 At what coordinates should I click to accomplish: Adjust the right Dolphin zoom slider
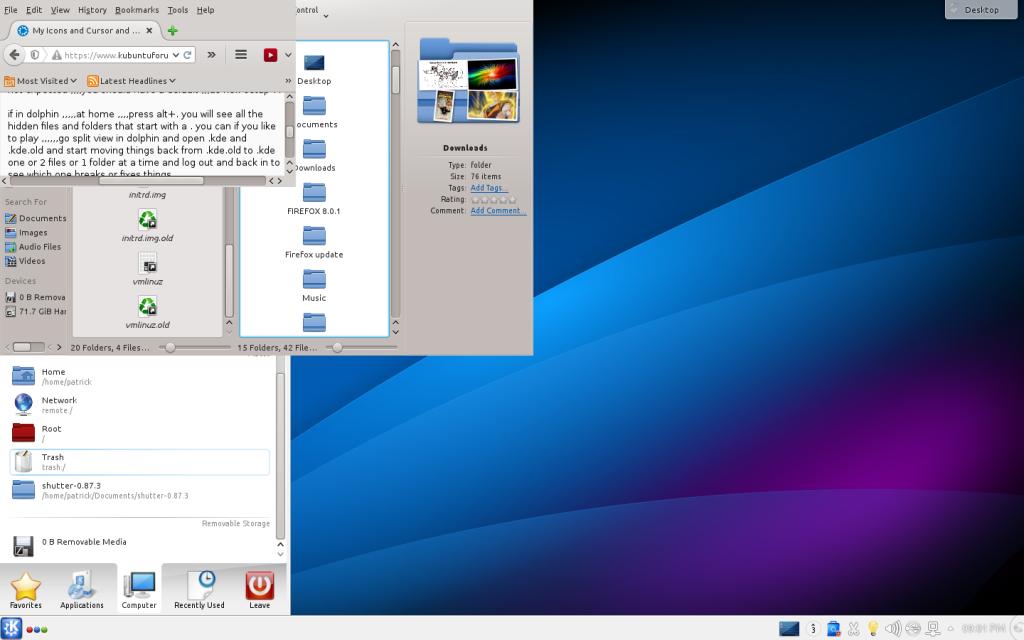pos(337,347)
